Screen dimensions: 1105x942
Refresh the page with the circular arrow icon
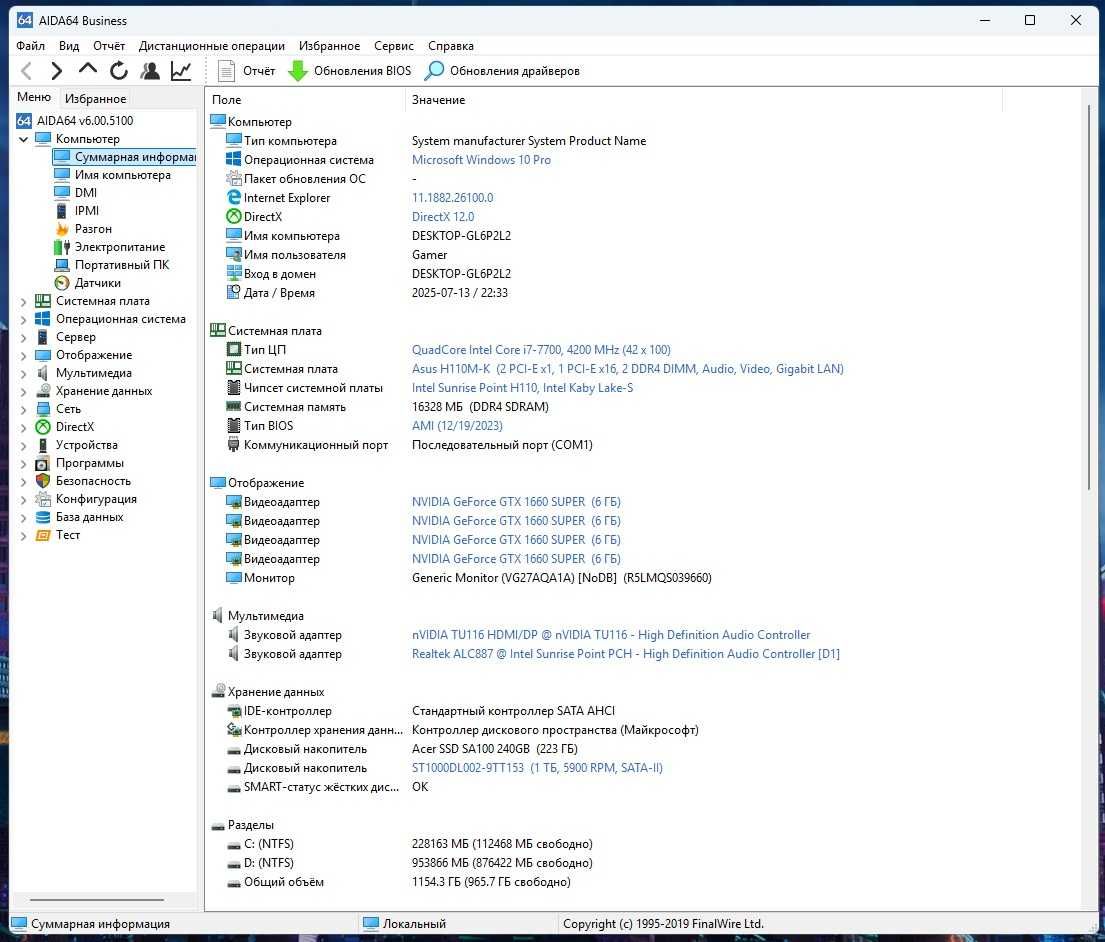pos(118,70)
